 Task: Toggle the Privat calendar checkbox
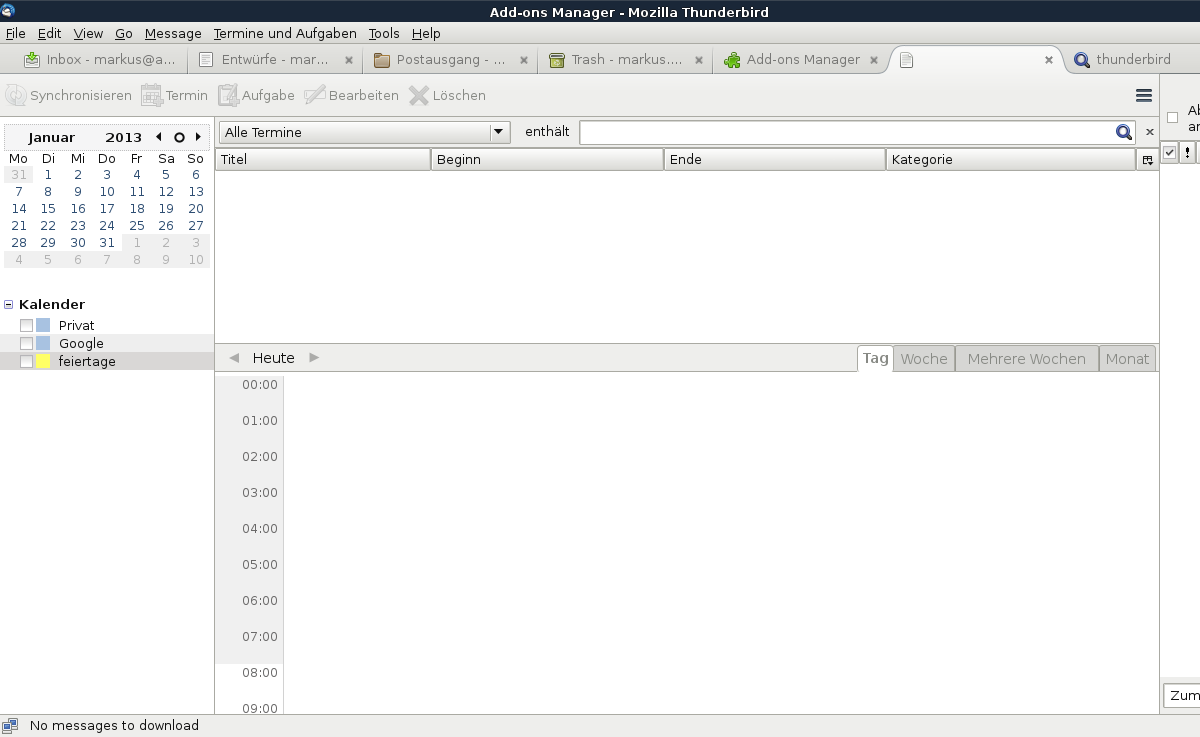[27, 325]
